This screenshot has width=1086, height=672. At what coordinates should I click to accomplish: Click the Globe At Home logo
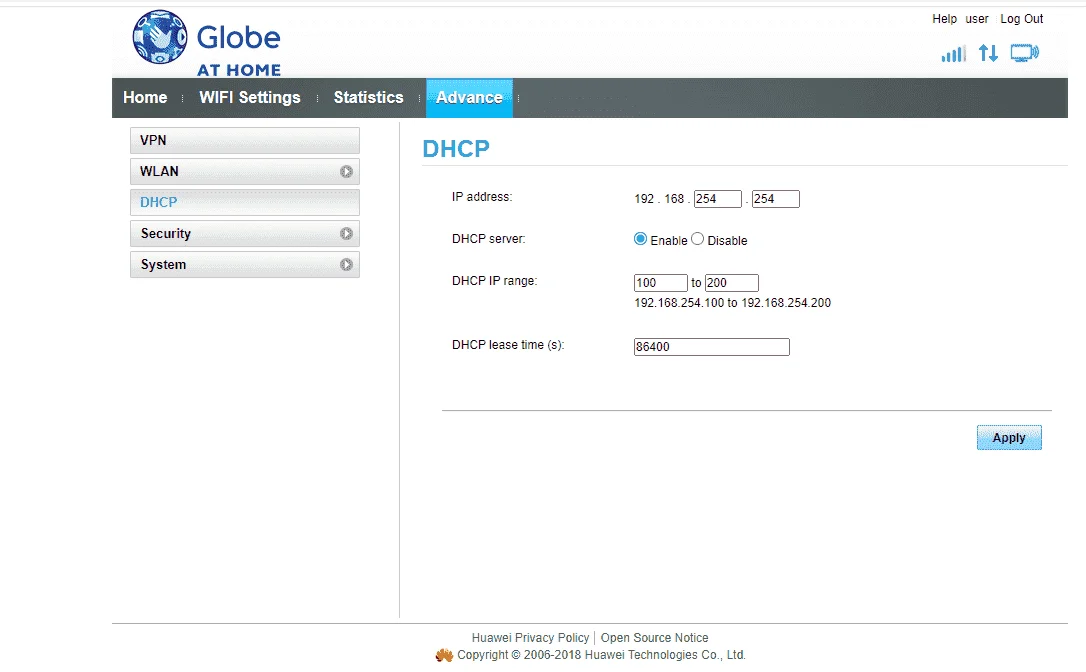206,43
